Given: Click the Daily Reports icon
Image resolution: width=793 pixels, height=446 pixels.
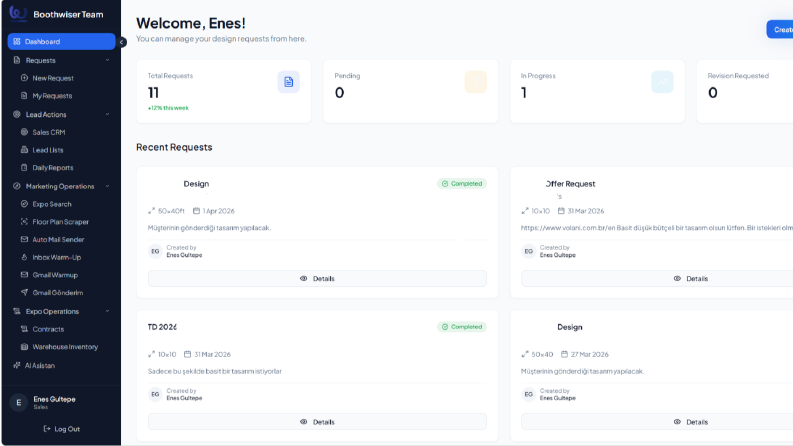Looking at the screenshot, I should pos(24,167).
